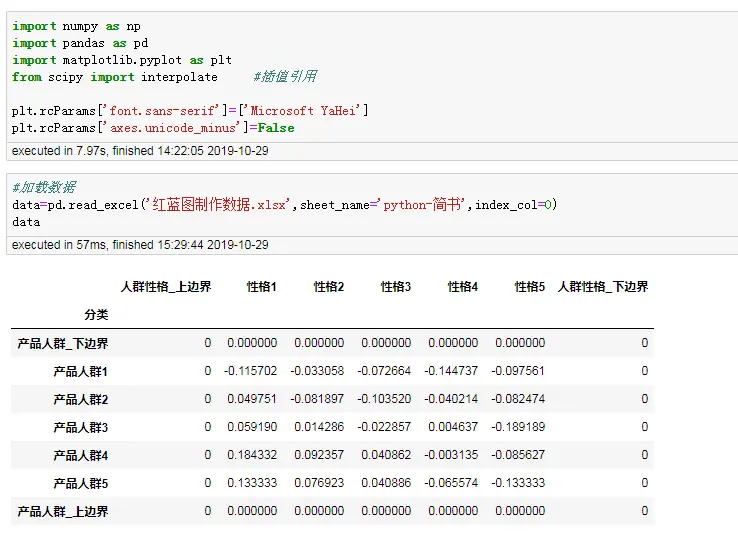Click the 性格5 column header
This screenshot has height=533, width=738.
coord(530,287)
